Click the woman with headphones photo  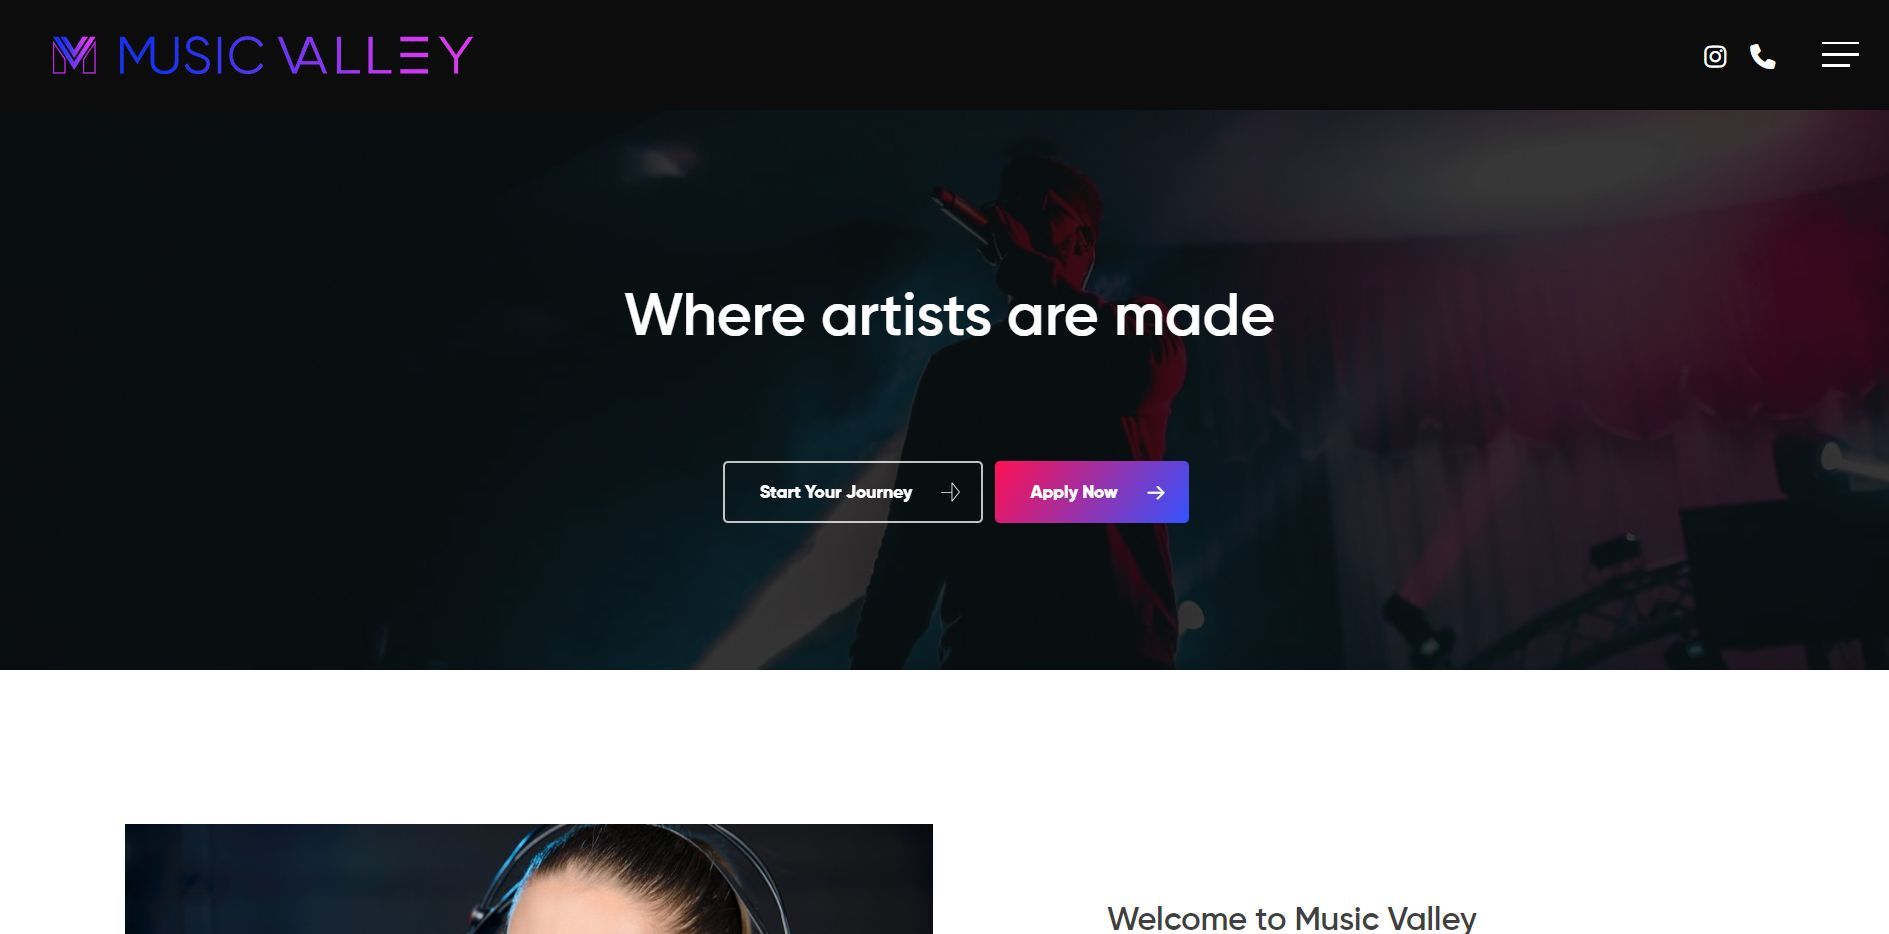click(529, 879)
